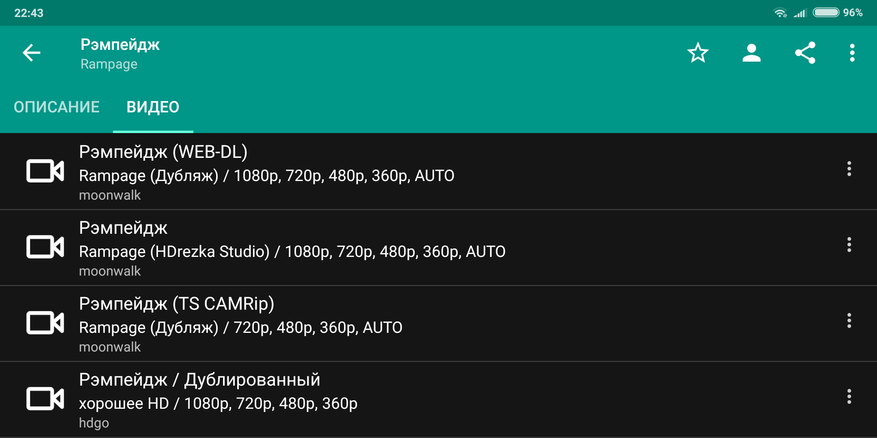Open Rampage (HDrezka Studio) video source
The width and height of the screenshot is (877, 438).
coord(292,252)
